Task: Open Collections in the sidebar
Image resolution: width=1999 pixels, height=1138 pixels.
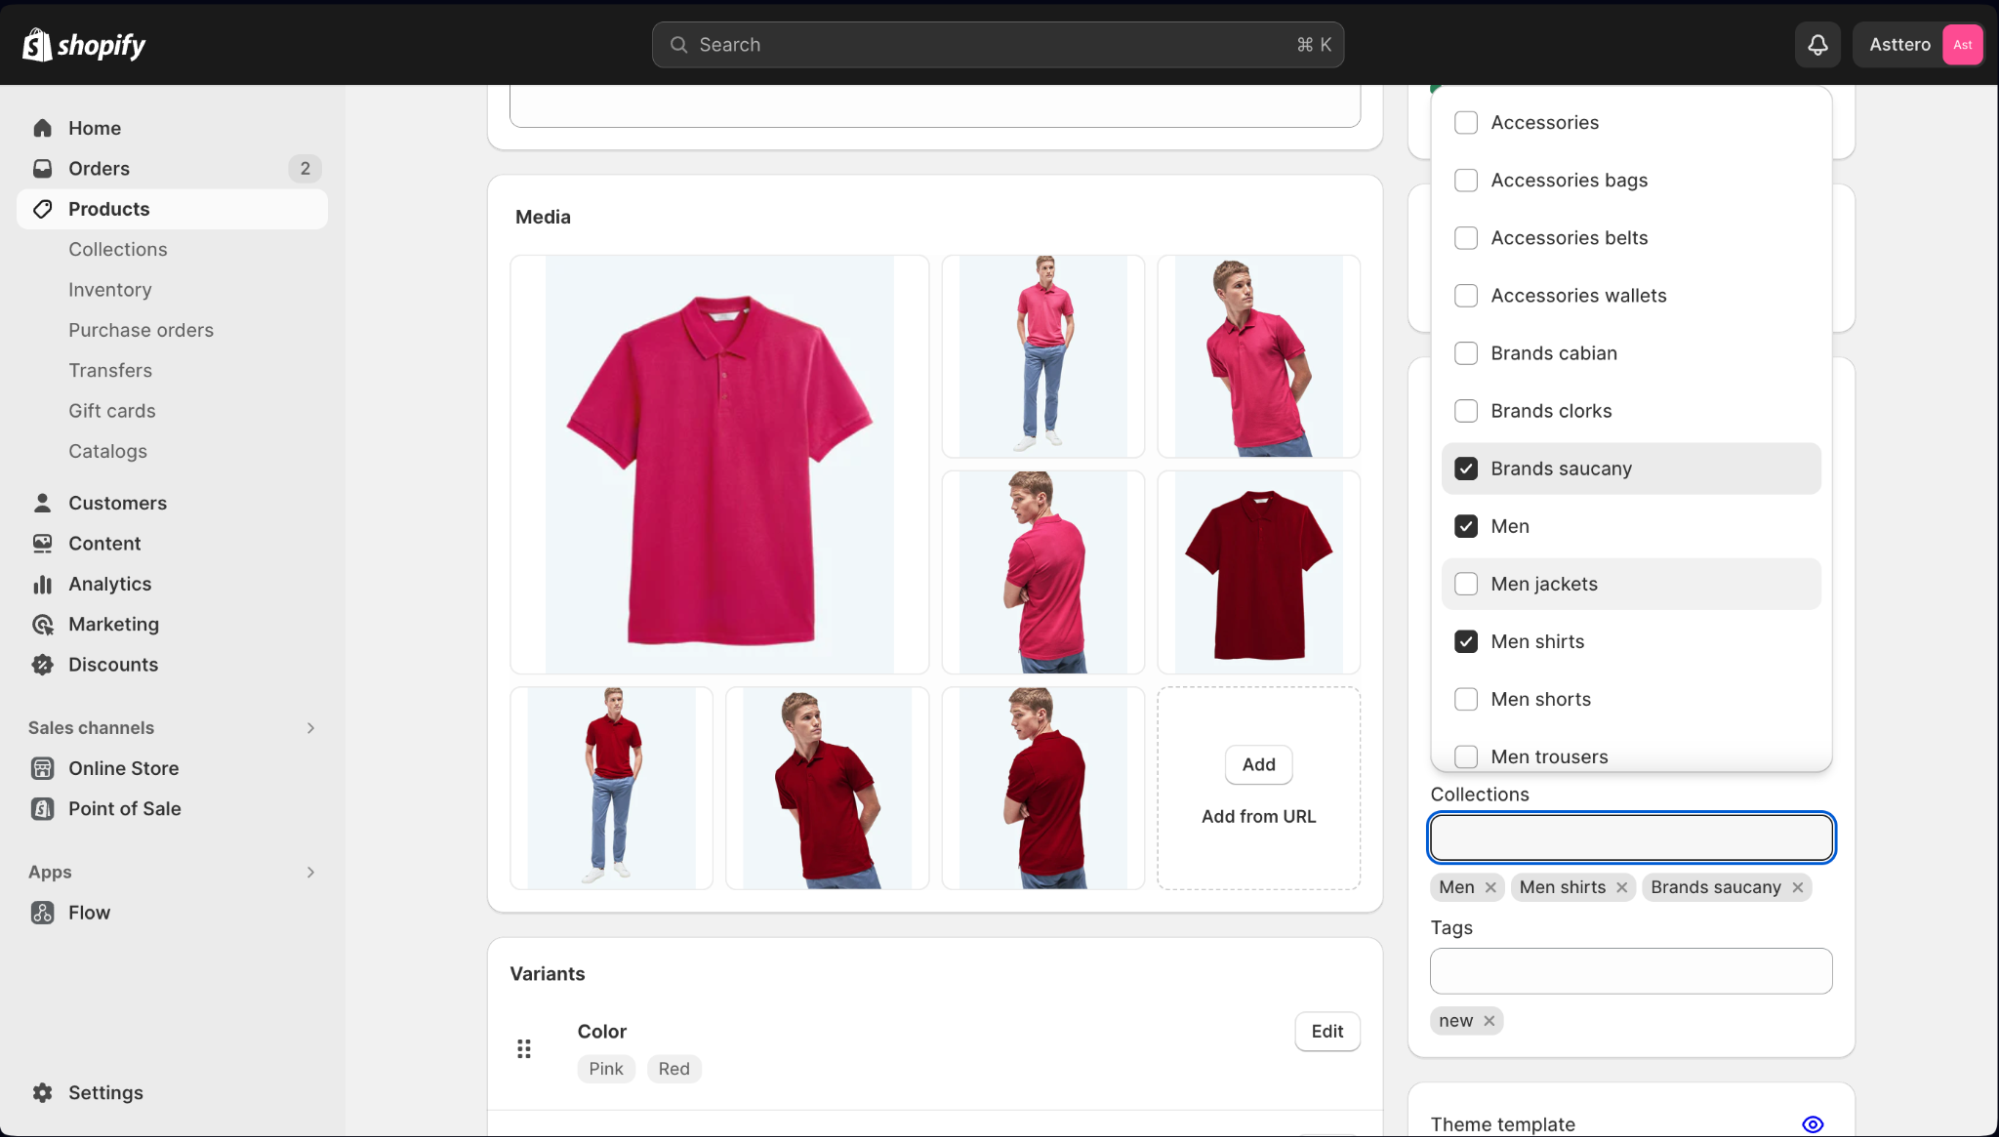Action: pos(118,250)
